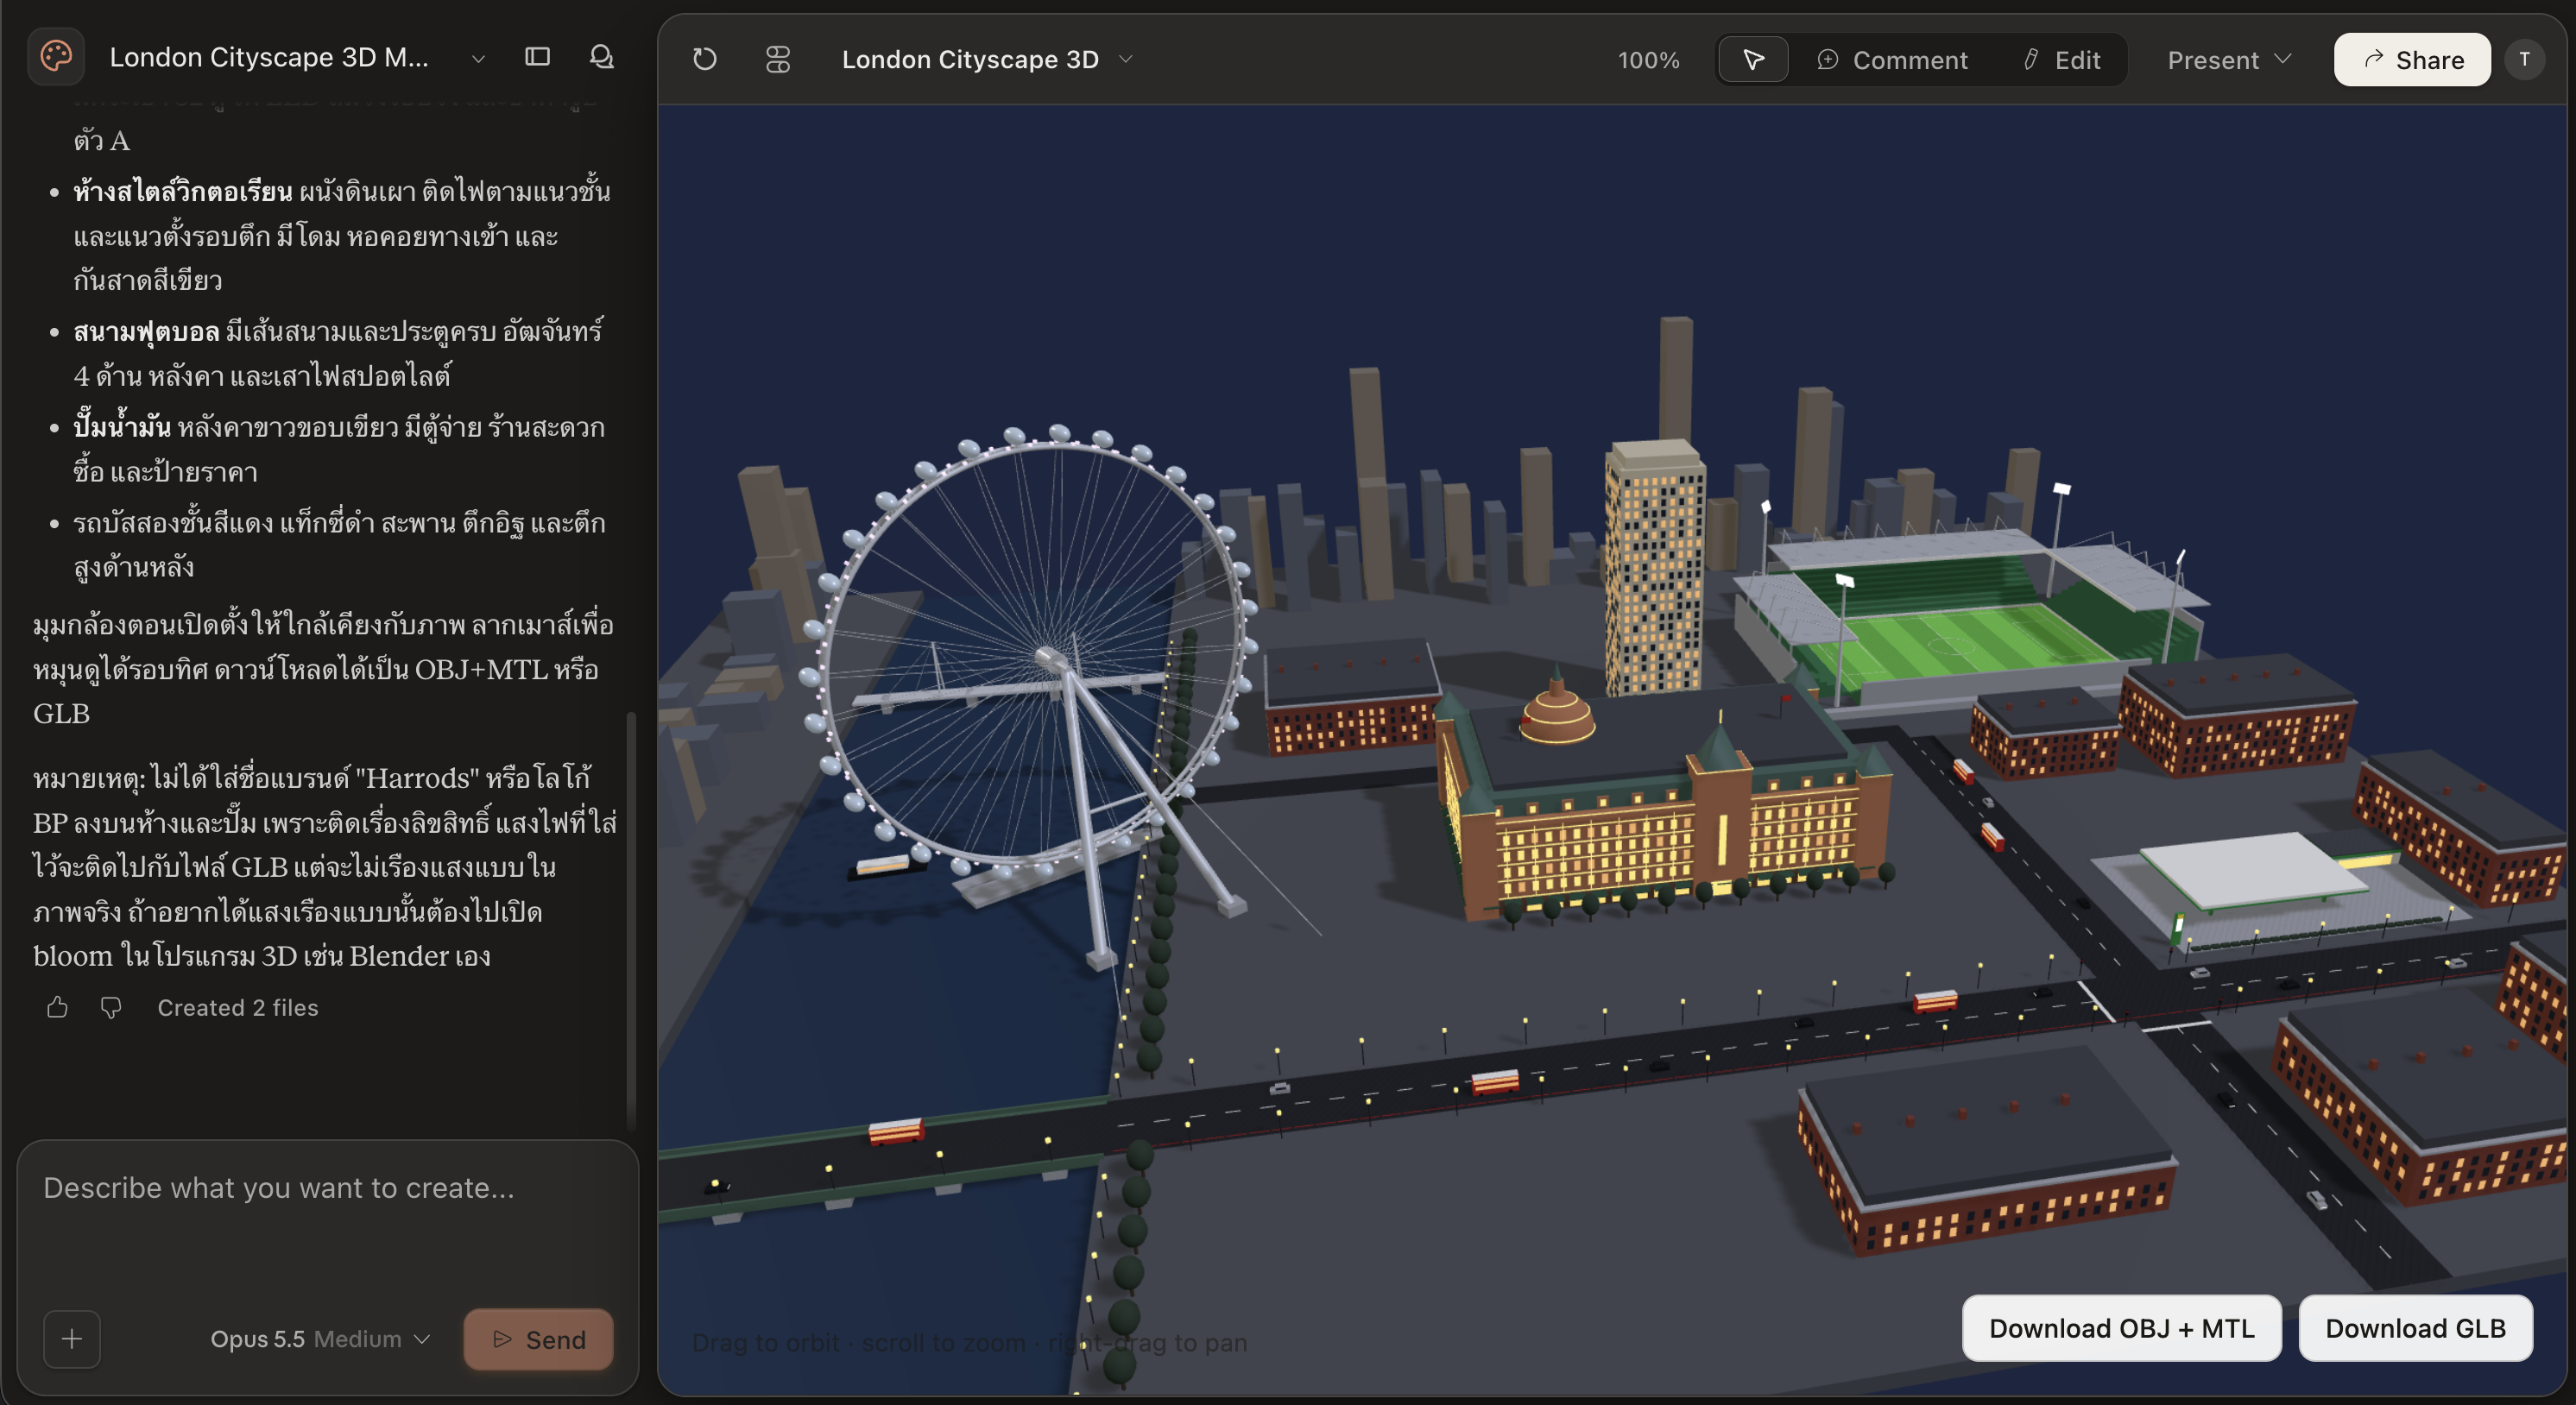Open the Opus 5.5 Medium model selector
The image size is (2576, 1405).
tap(320, 1339)
